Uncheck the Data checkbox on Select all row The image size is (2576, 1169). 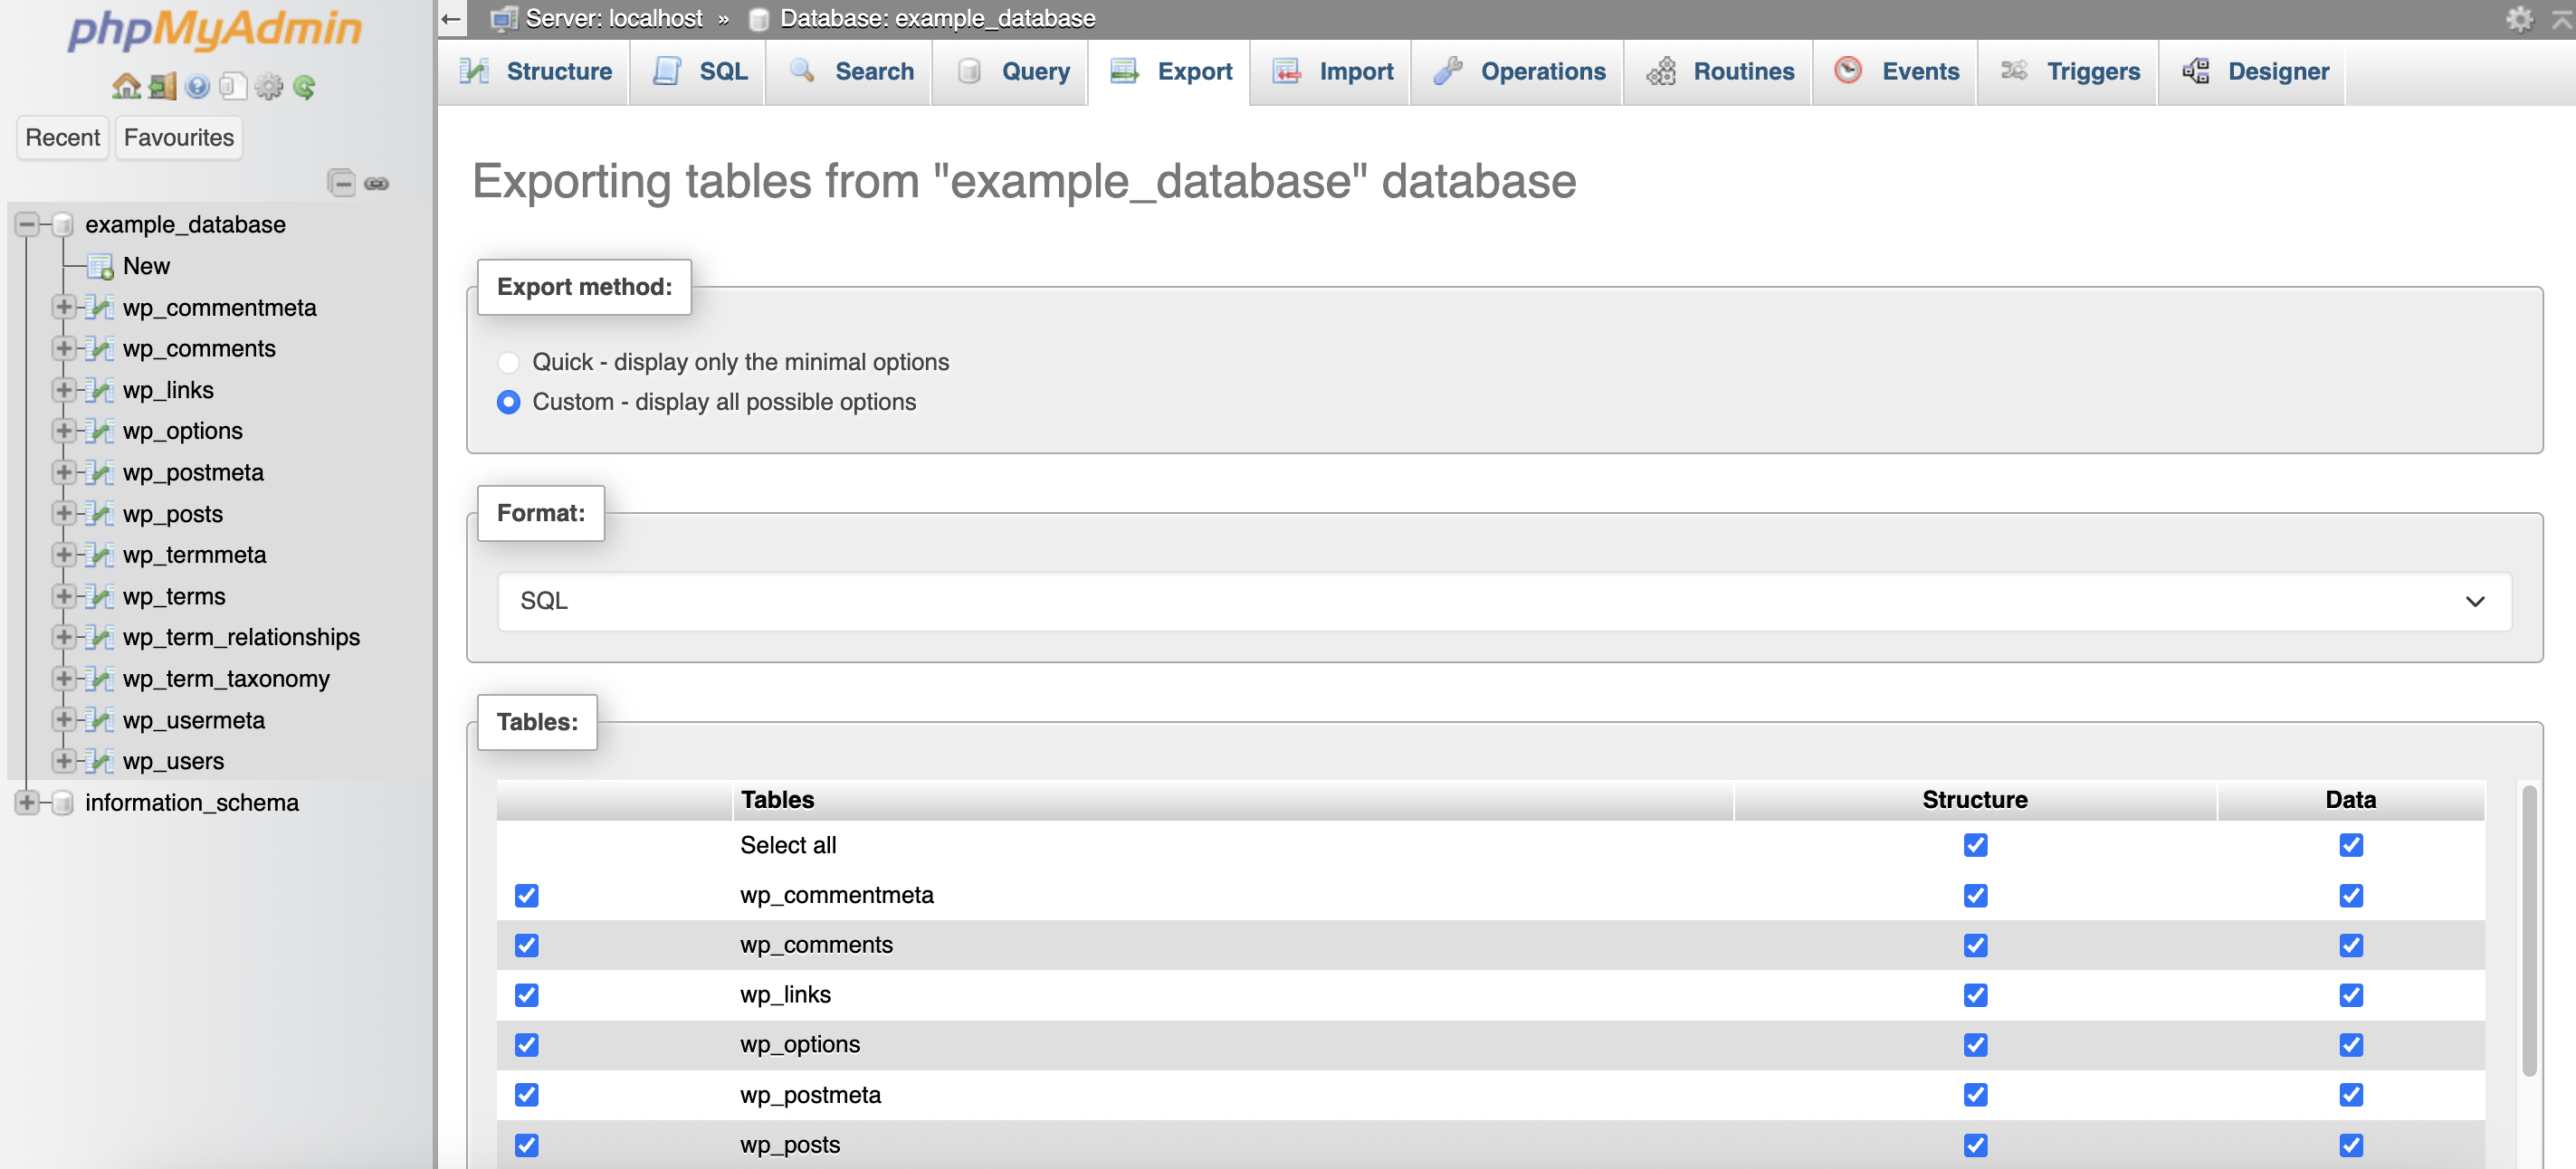pyautogui.click(x=2351, y=845)
